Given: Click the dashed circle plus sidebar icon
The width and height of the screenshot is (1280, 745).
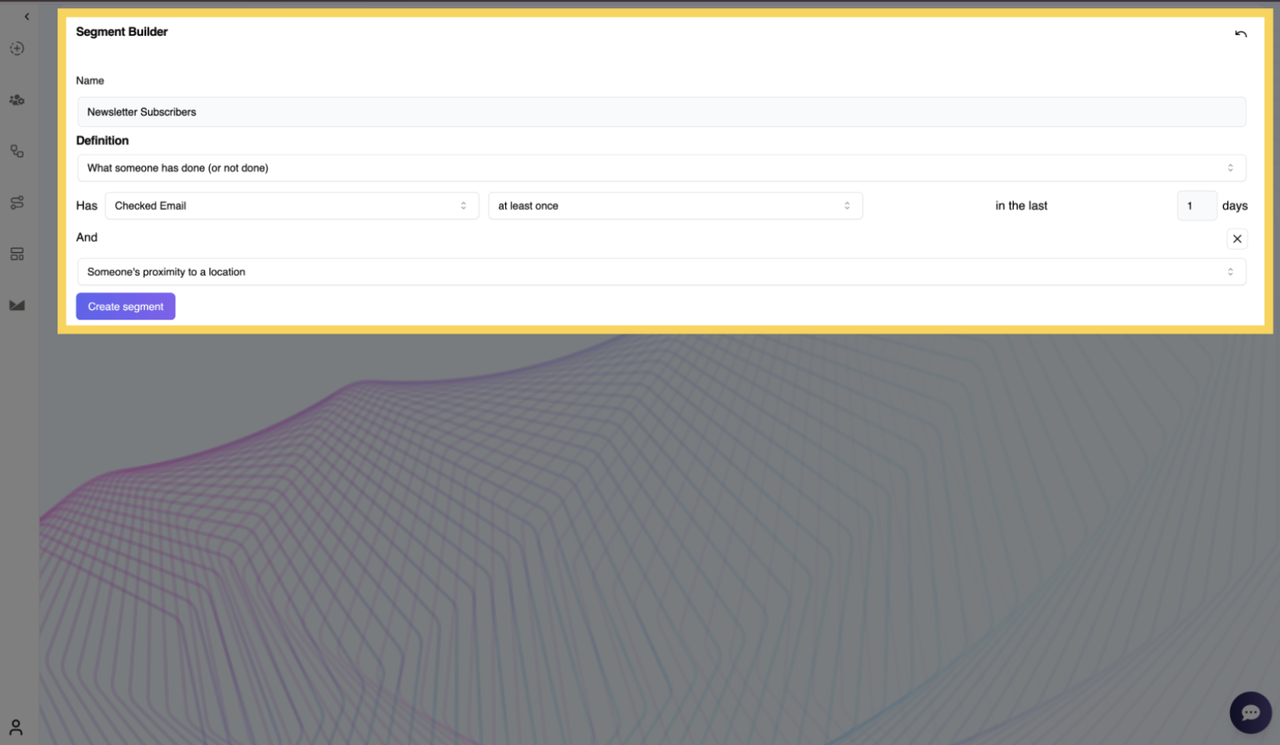Looking at the screenshot, I should (x=17, y=48).
